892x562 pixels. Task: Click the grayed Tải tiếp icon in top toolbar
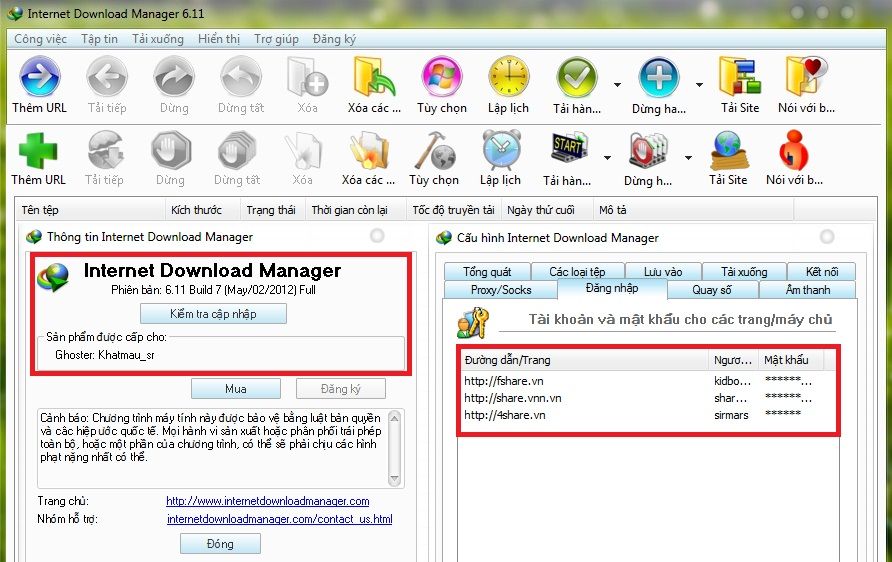click(x=107, y=76)
